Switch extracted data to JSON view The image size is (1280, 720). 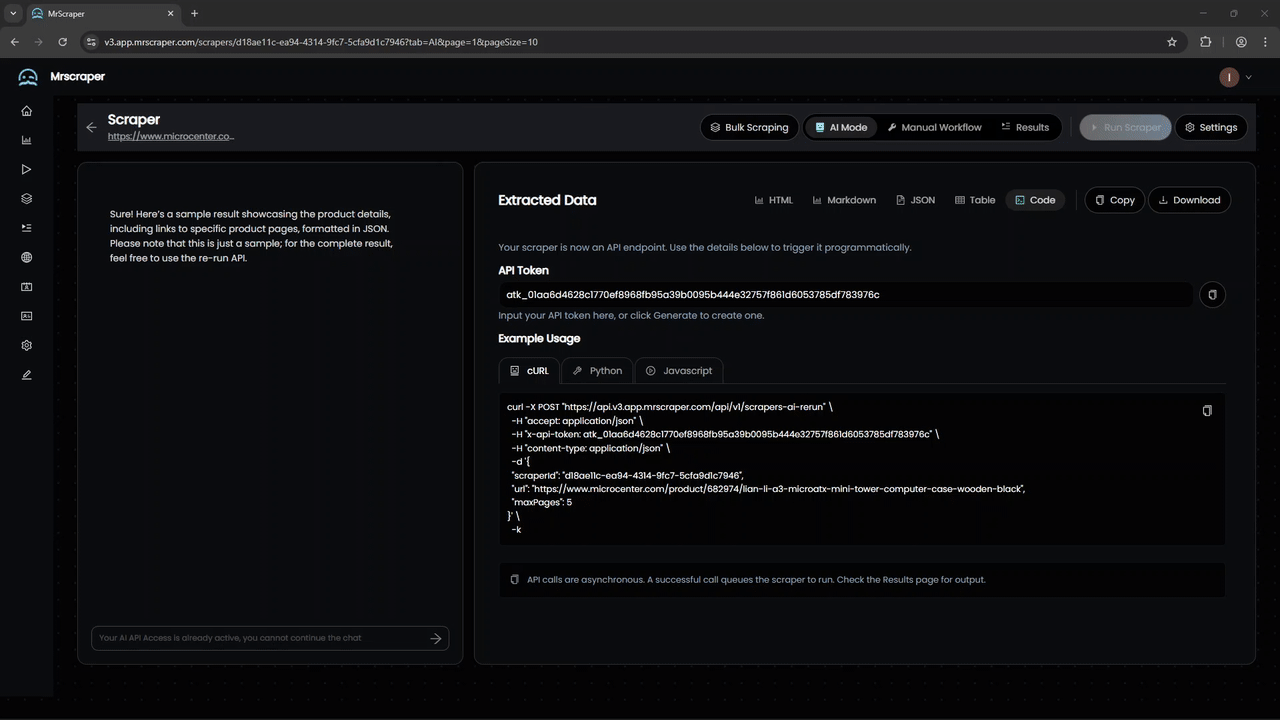coord(915,200)
